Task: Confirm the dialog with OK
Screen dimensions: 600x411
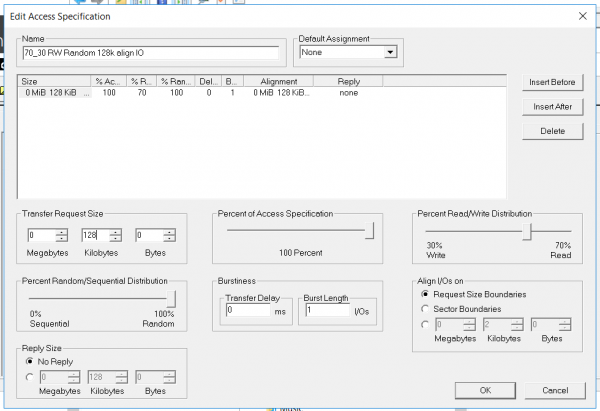Action: [x=485, y=389]
